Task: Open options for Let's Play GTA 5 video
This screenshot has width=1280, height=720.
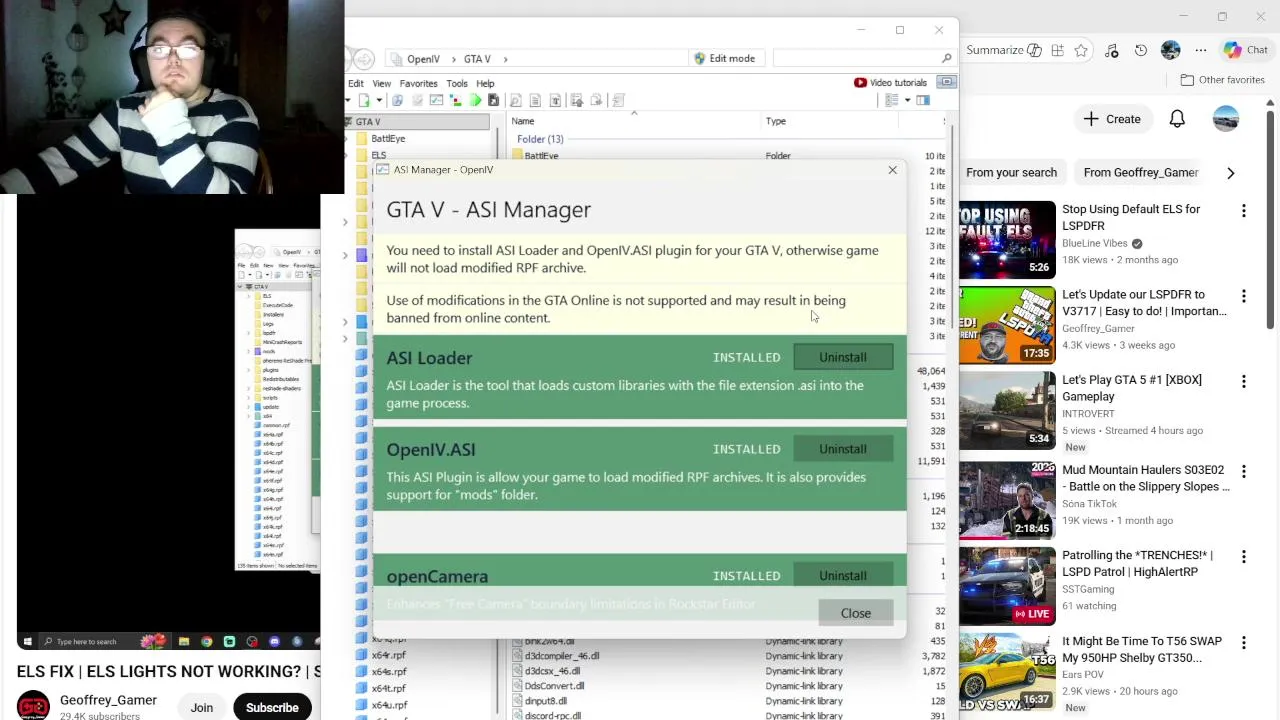Action: [x=1243, y=381]
